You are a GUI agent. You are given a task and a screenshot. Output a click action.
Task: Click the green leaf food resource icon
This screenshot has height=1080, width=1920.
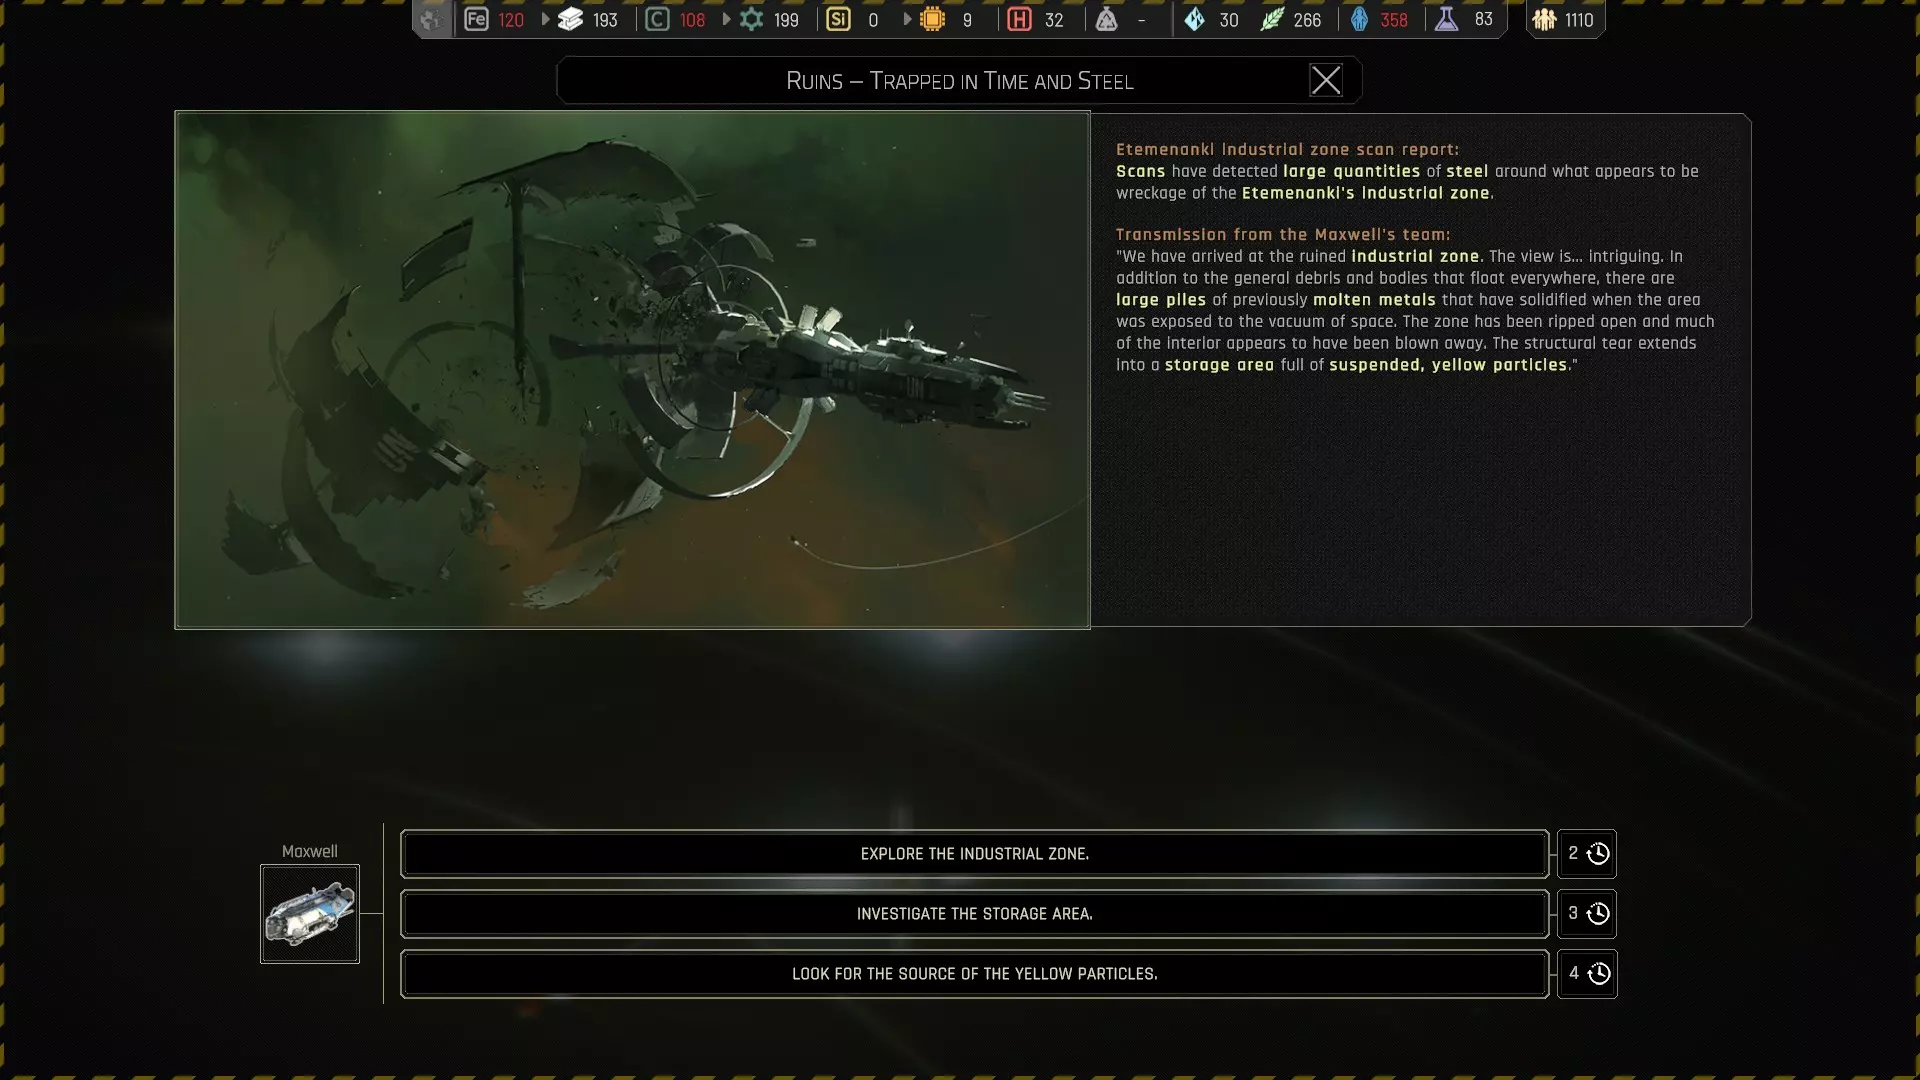[x=1271, y=19]
